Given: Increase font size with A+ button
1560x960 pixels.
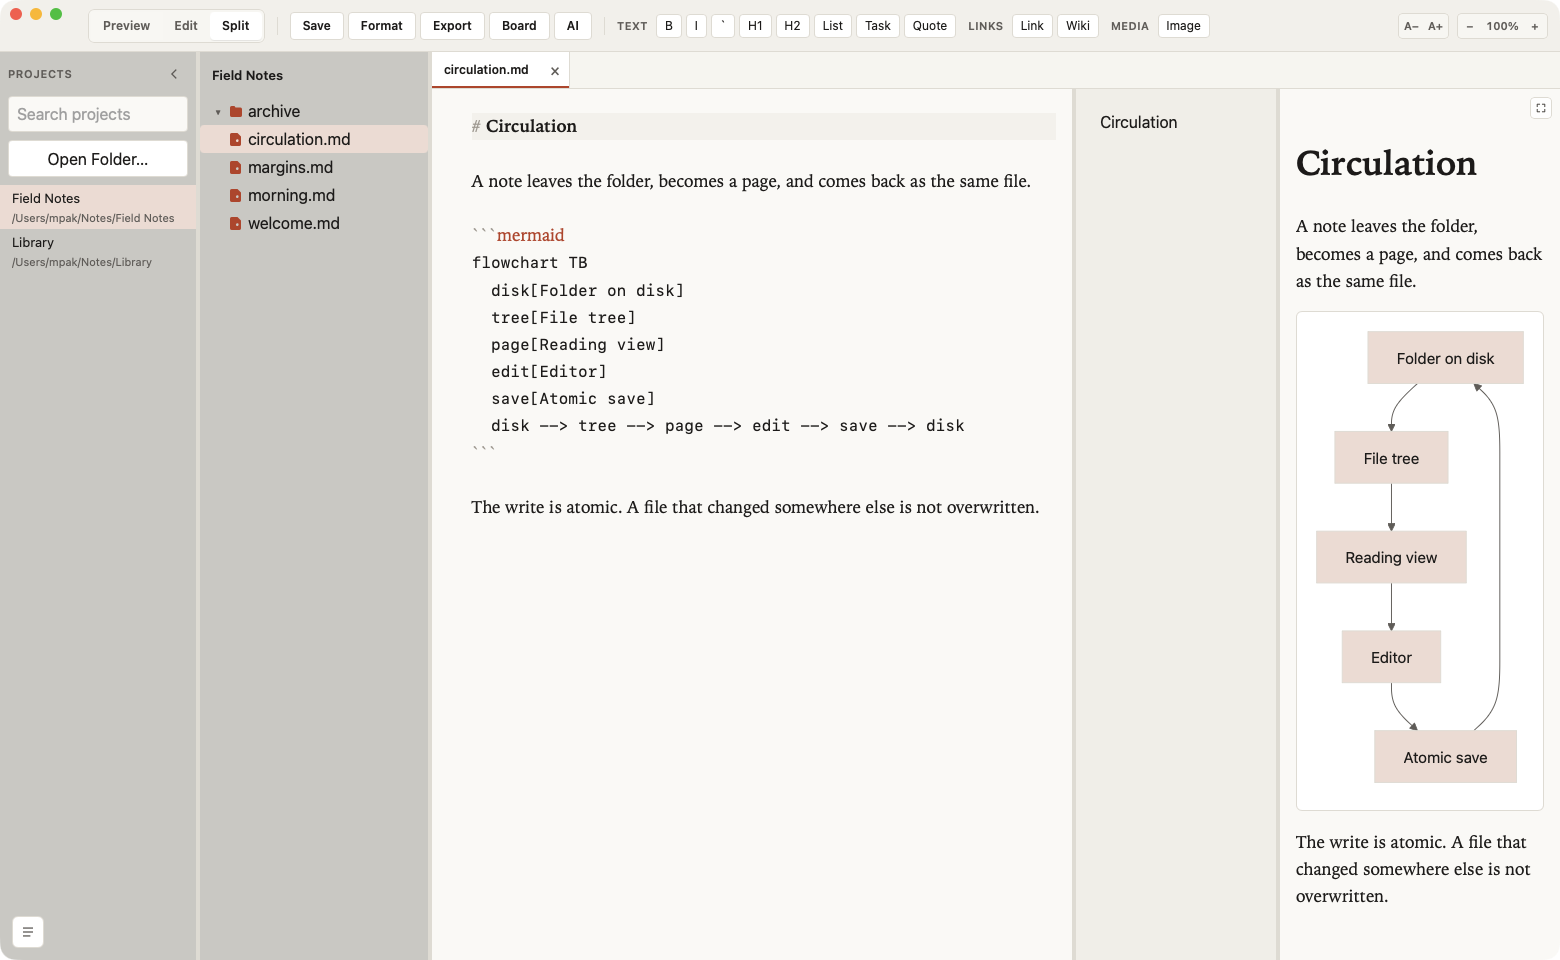Looking at the screenshot, I should tap(1435, 26).
